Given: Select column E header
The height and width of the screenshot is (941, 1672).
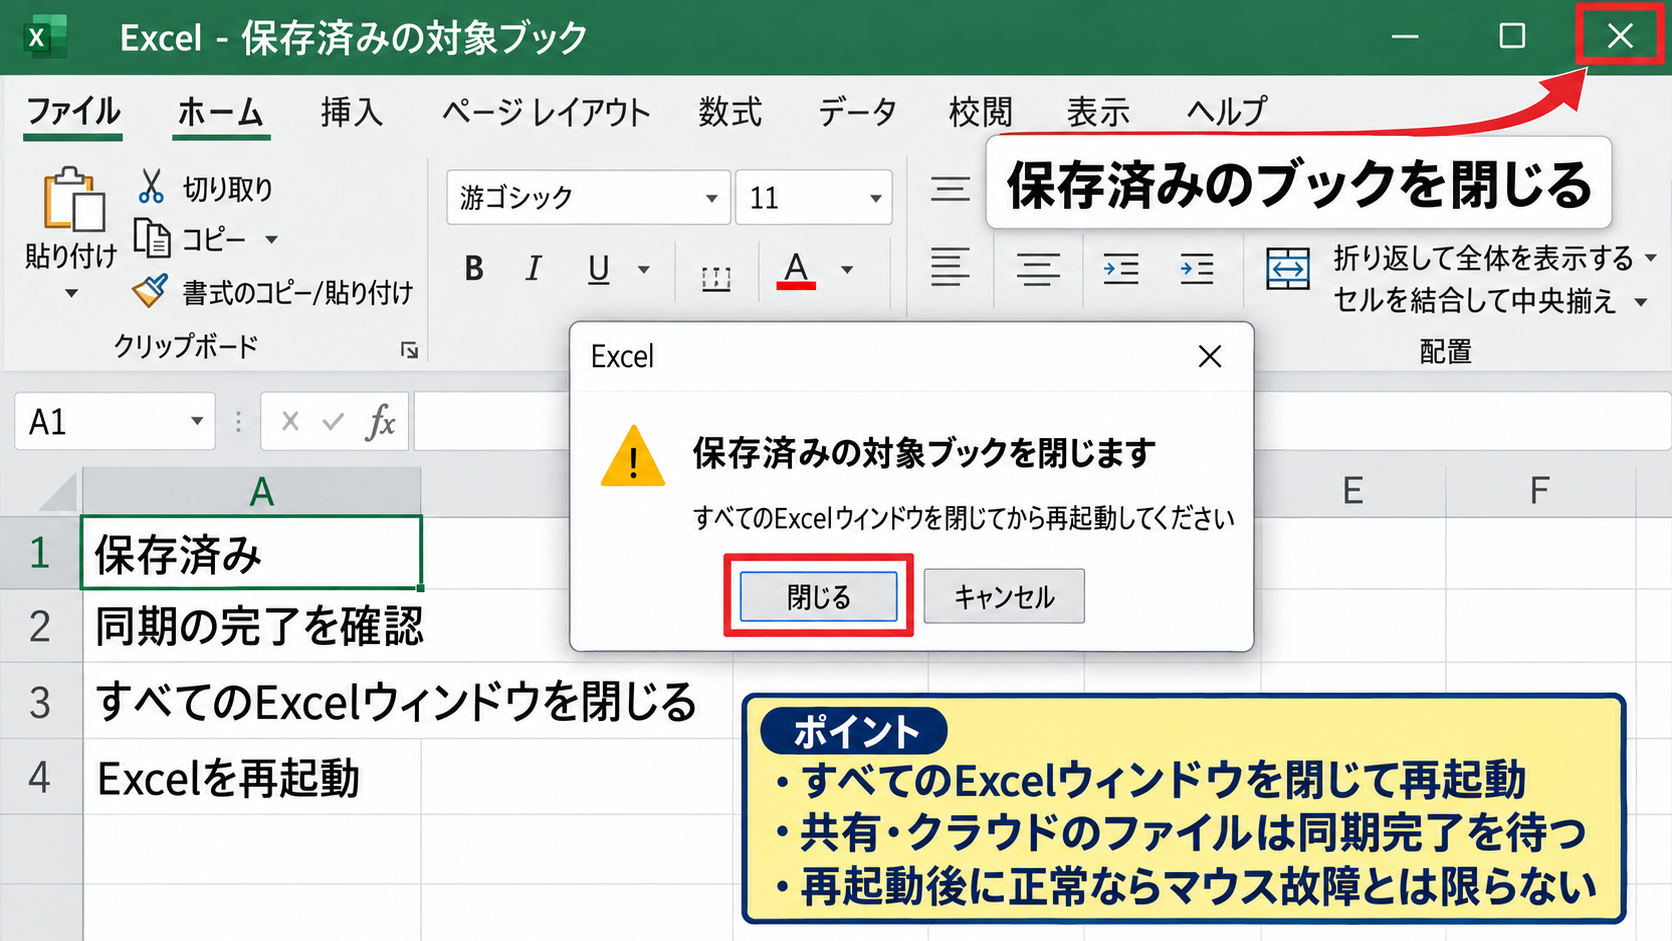Looking at the screenshot, I should (x=1353, y=491).
